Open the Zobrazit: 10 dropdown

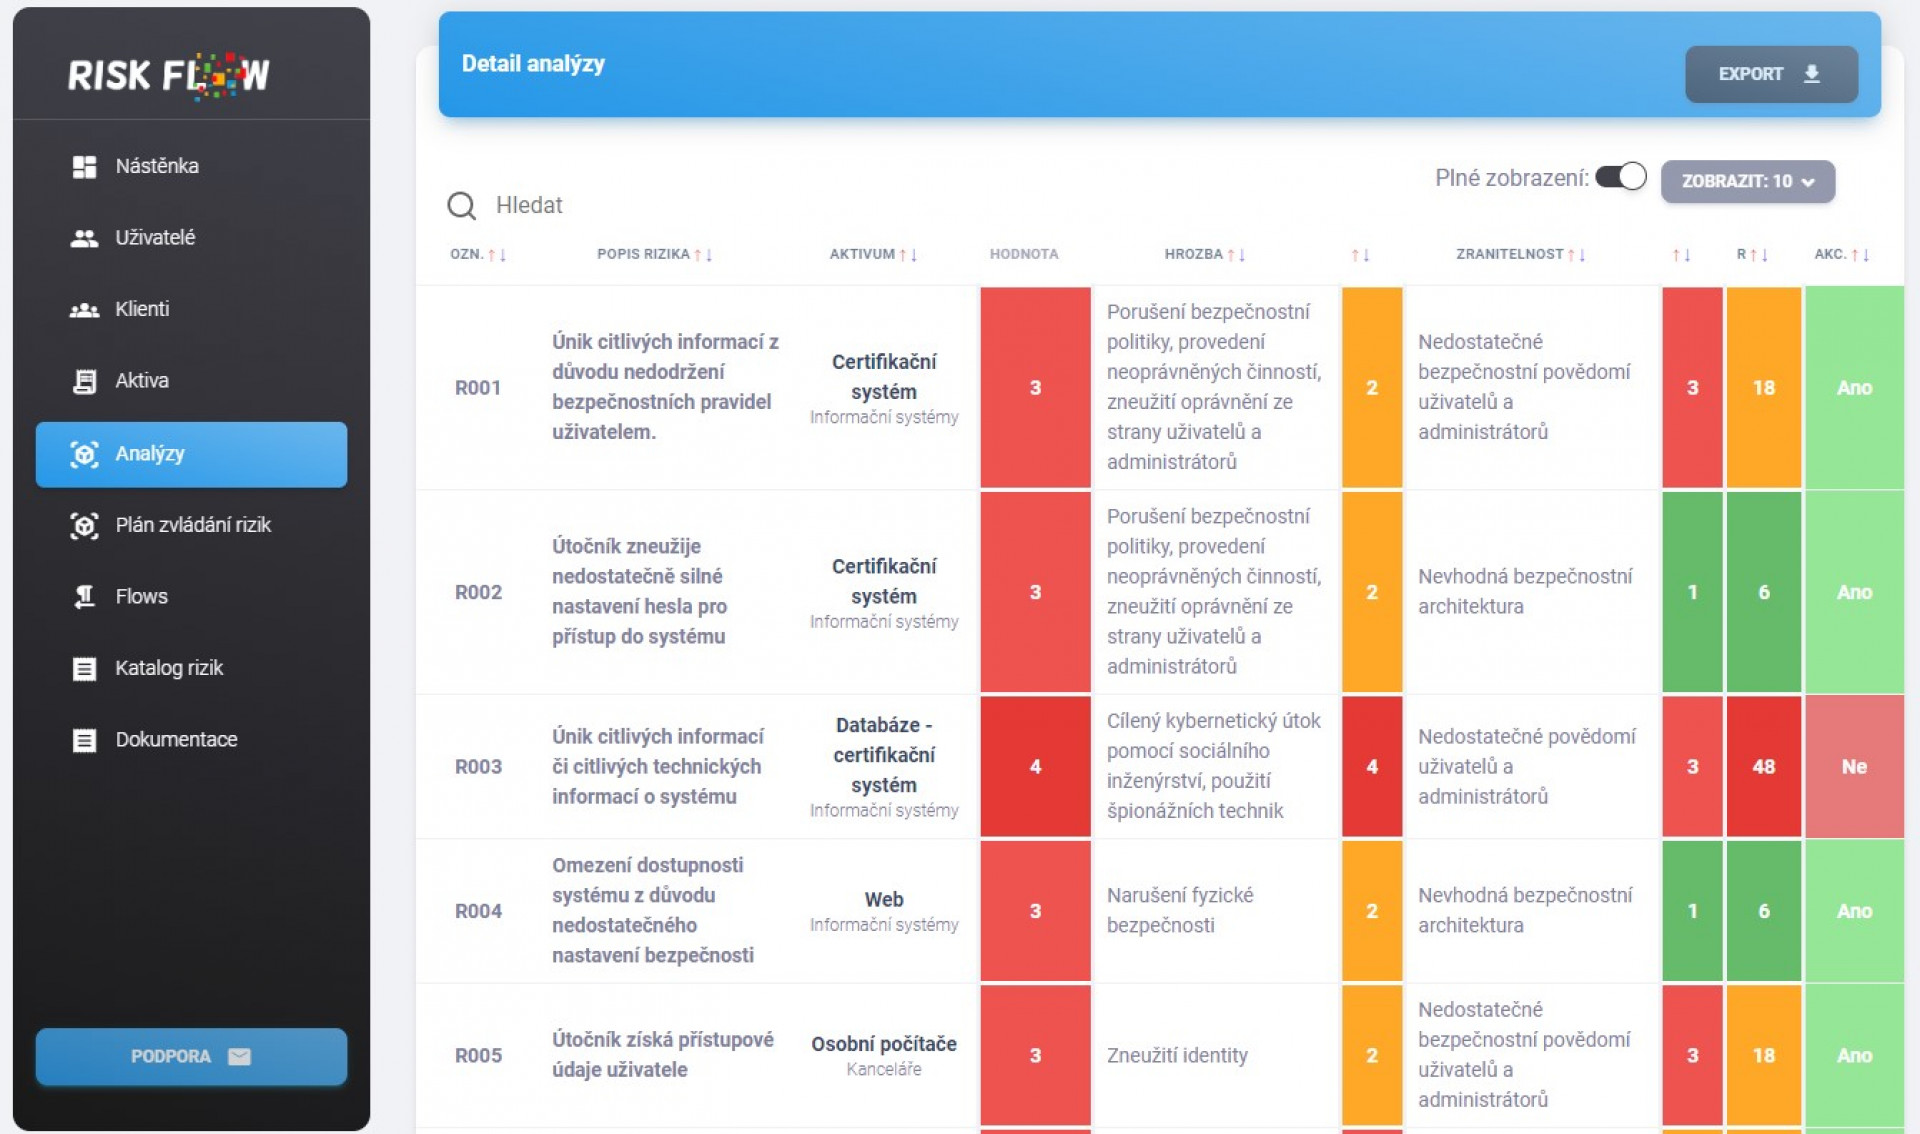(x=1747, y=181)
